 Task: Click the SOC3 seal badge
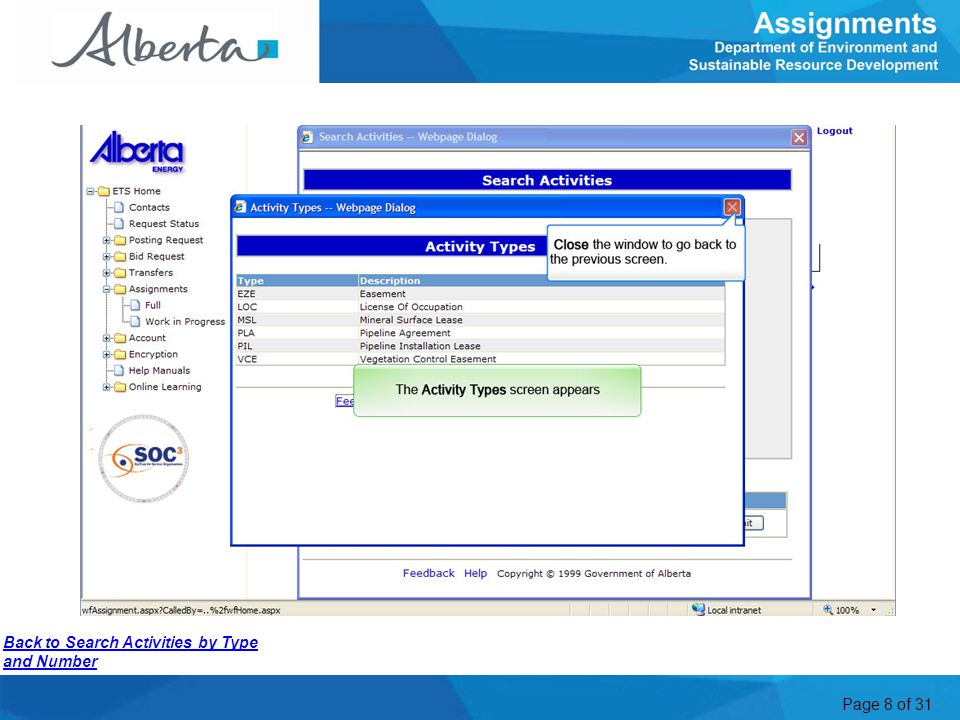click(144, 459)
